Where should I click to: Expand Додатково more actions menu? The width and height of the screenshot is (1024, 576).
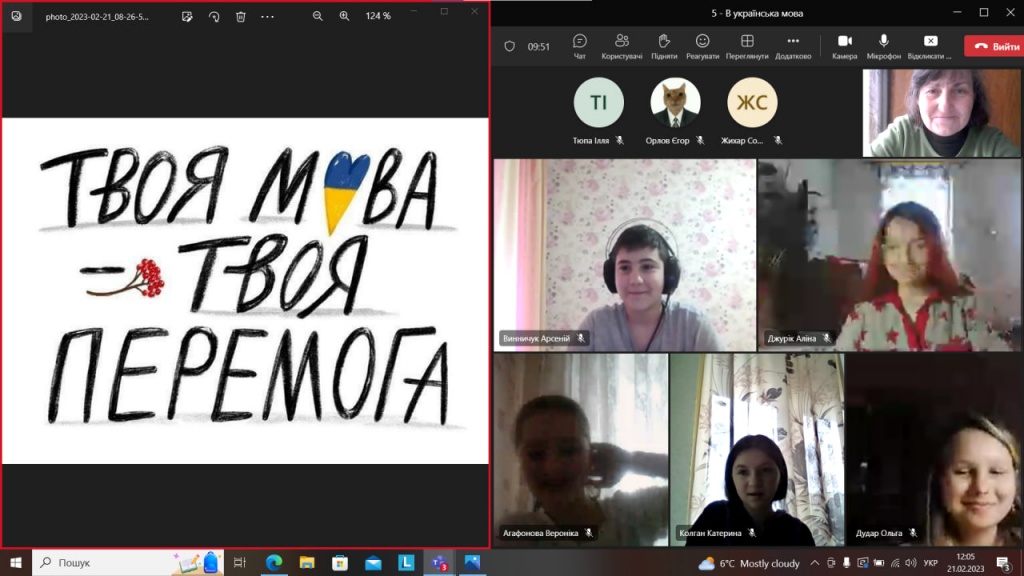pos(793,45)
